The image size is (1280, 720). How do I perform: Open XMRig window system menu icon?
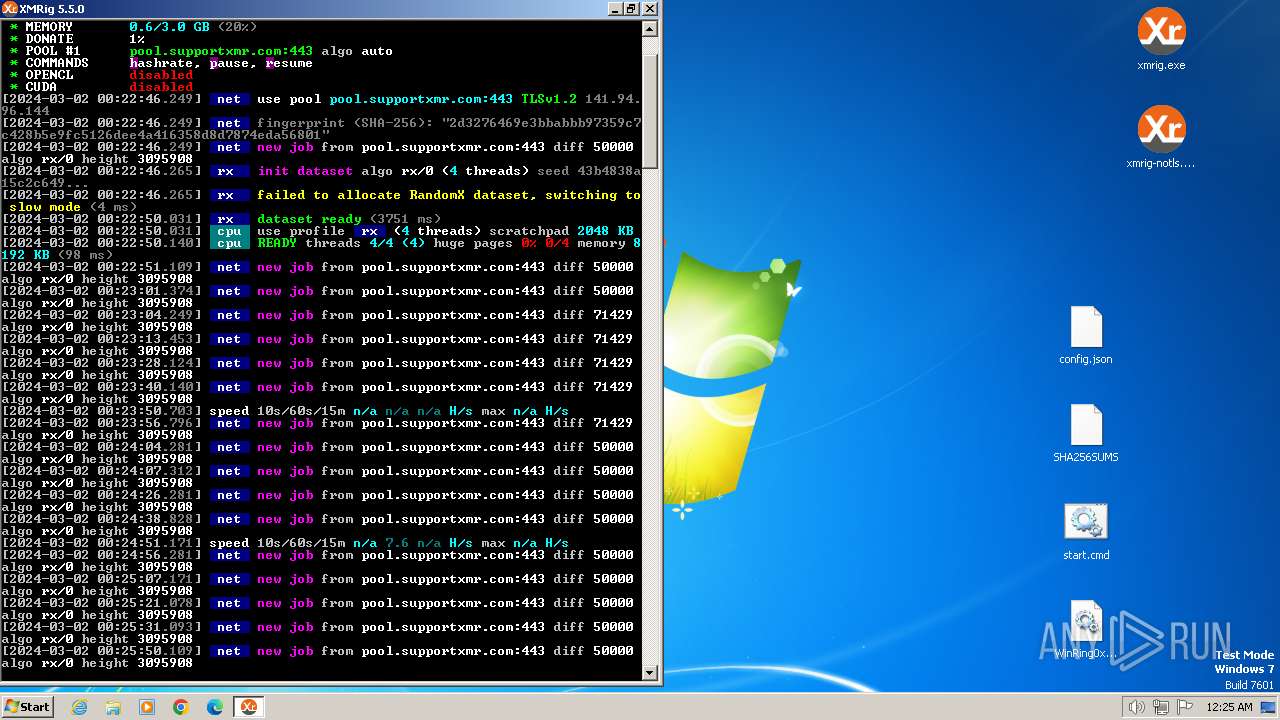click(x=9, y=9)
